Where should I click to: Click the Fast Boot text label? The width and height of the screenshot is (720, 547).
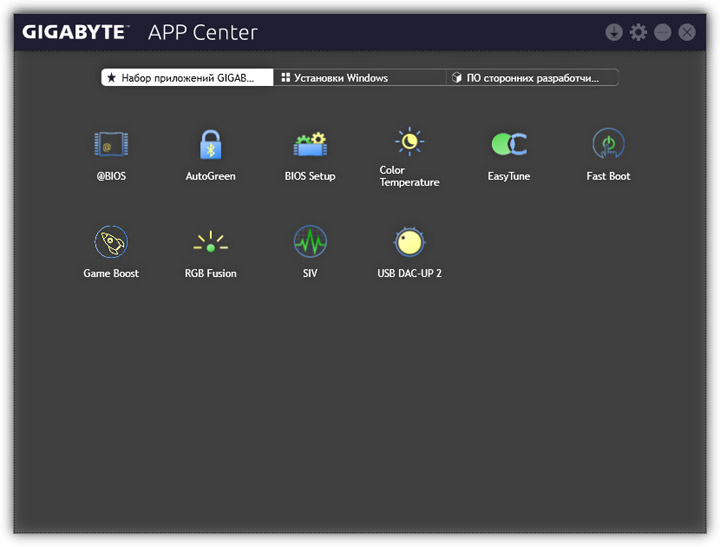tap(608, 176)
